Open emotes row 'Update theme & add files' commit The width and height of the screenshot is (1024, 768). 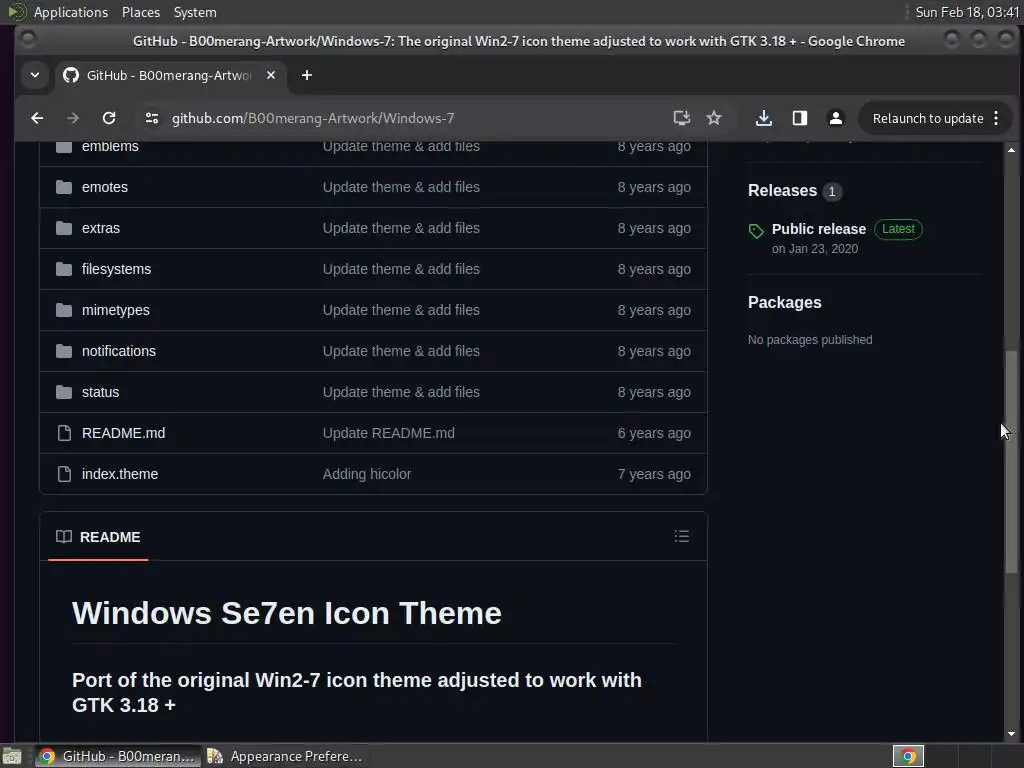[401, 187]
